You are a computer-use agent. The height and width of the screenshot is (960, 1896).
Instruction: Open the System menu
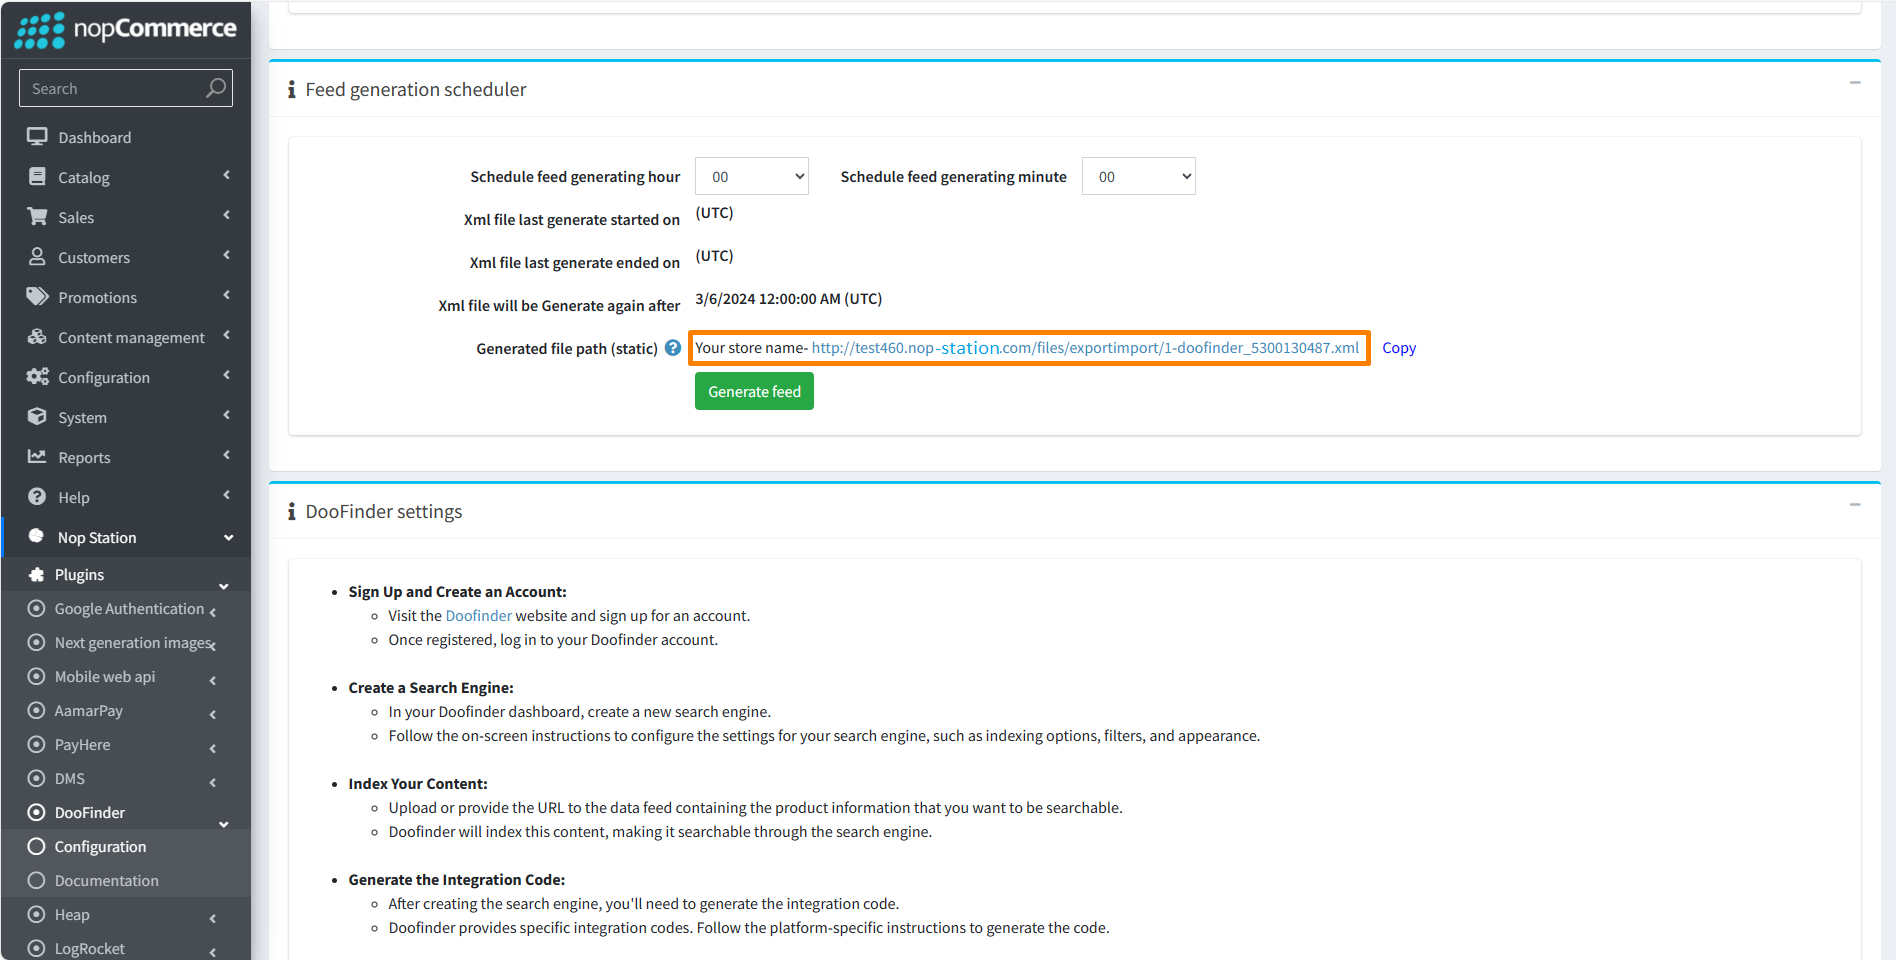coord(126,417)
